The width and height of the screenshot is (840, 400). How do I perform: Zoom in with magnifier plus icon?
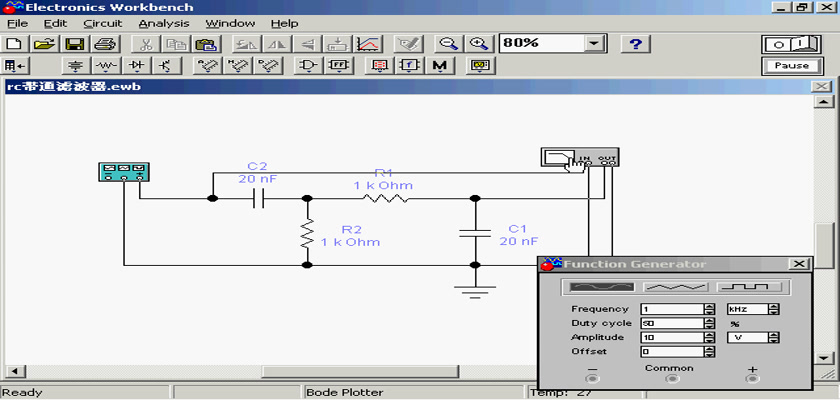coord(478,44)
